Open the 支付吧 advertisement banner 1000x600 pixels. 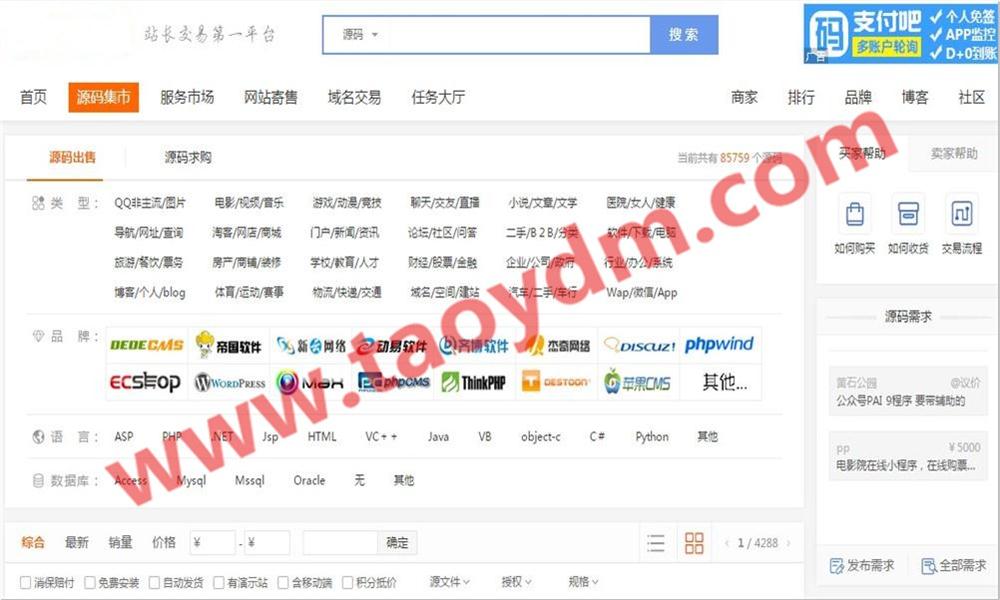[x=901, y=34]
